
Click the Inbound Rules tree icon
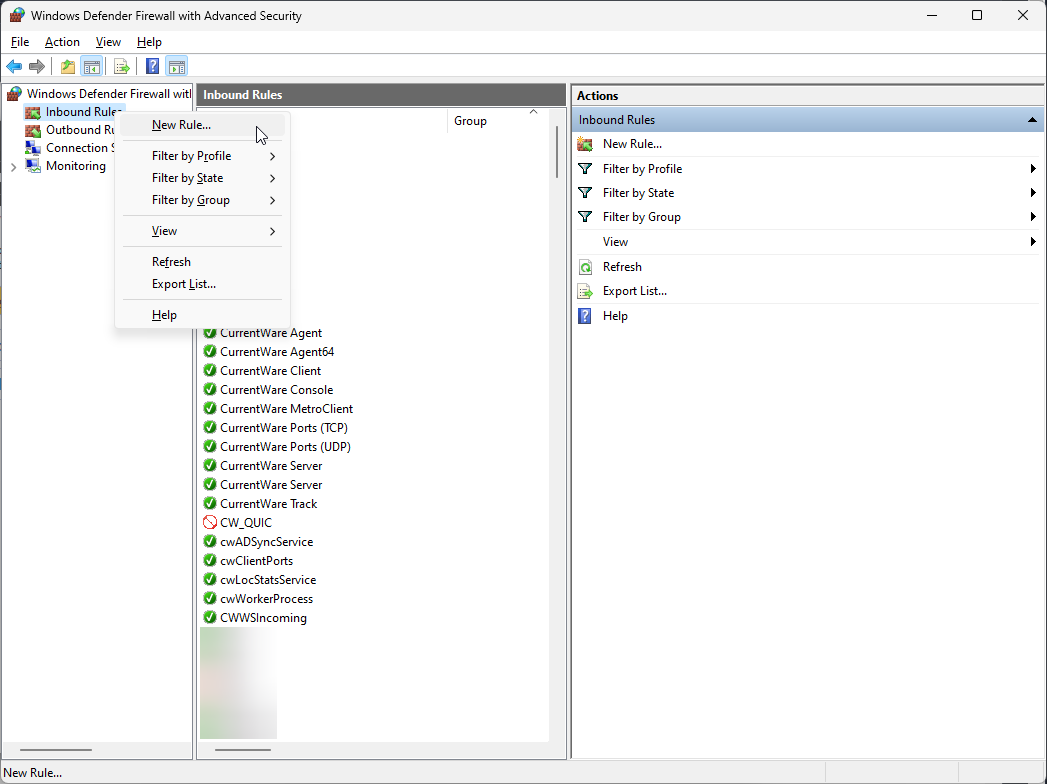33,112
